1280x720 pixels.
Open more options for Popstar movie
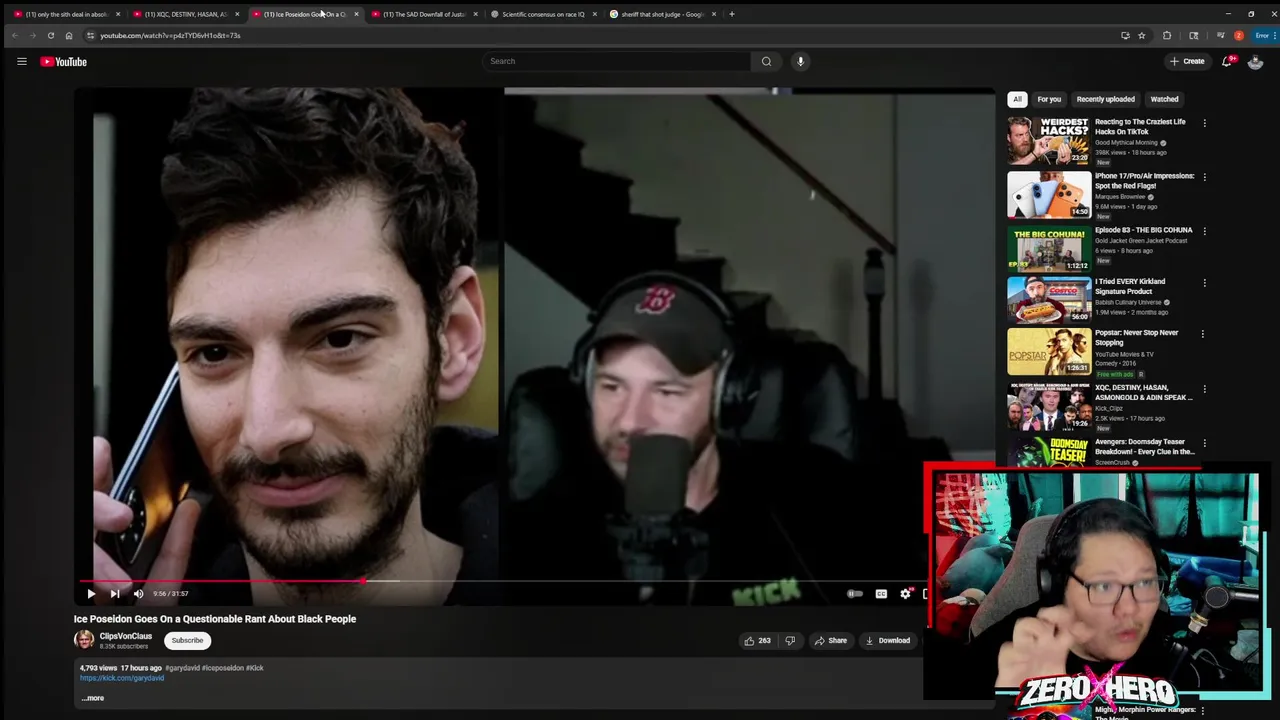pyautogui.click(x=1203, y=334)
